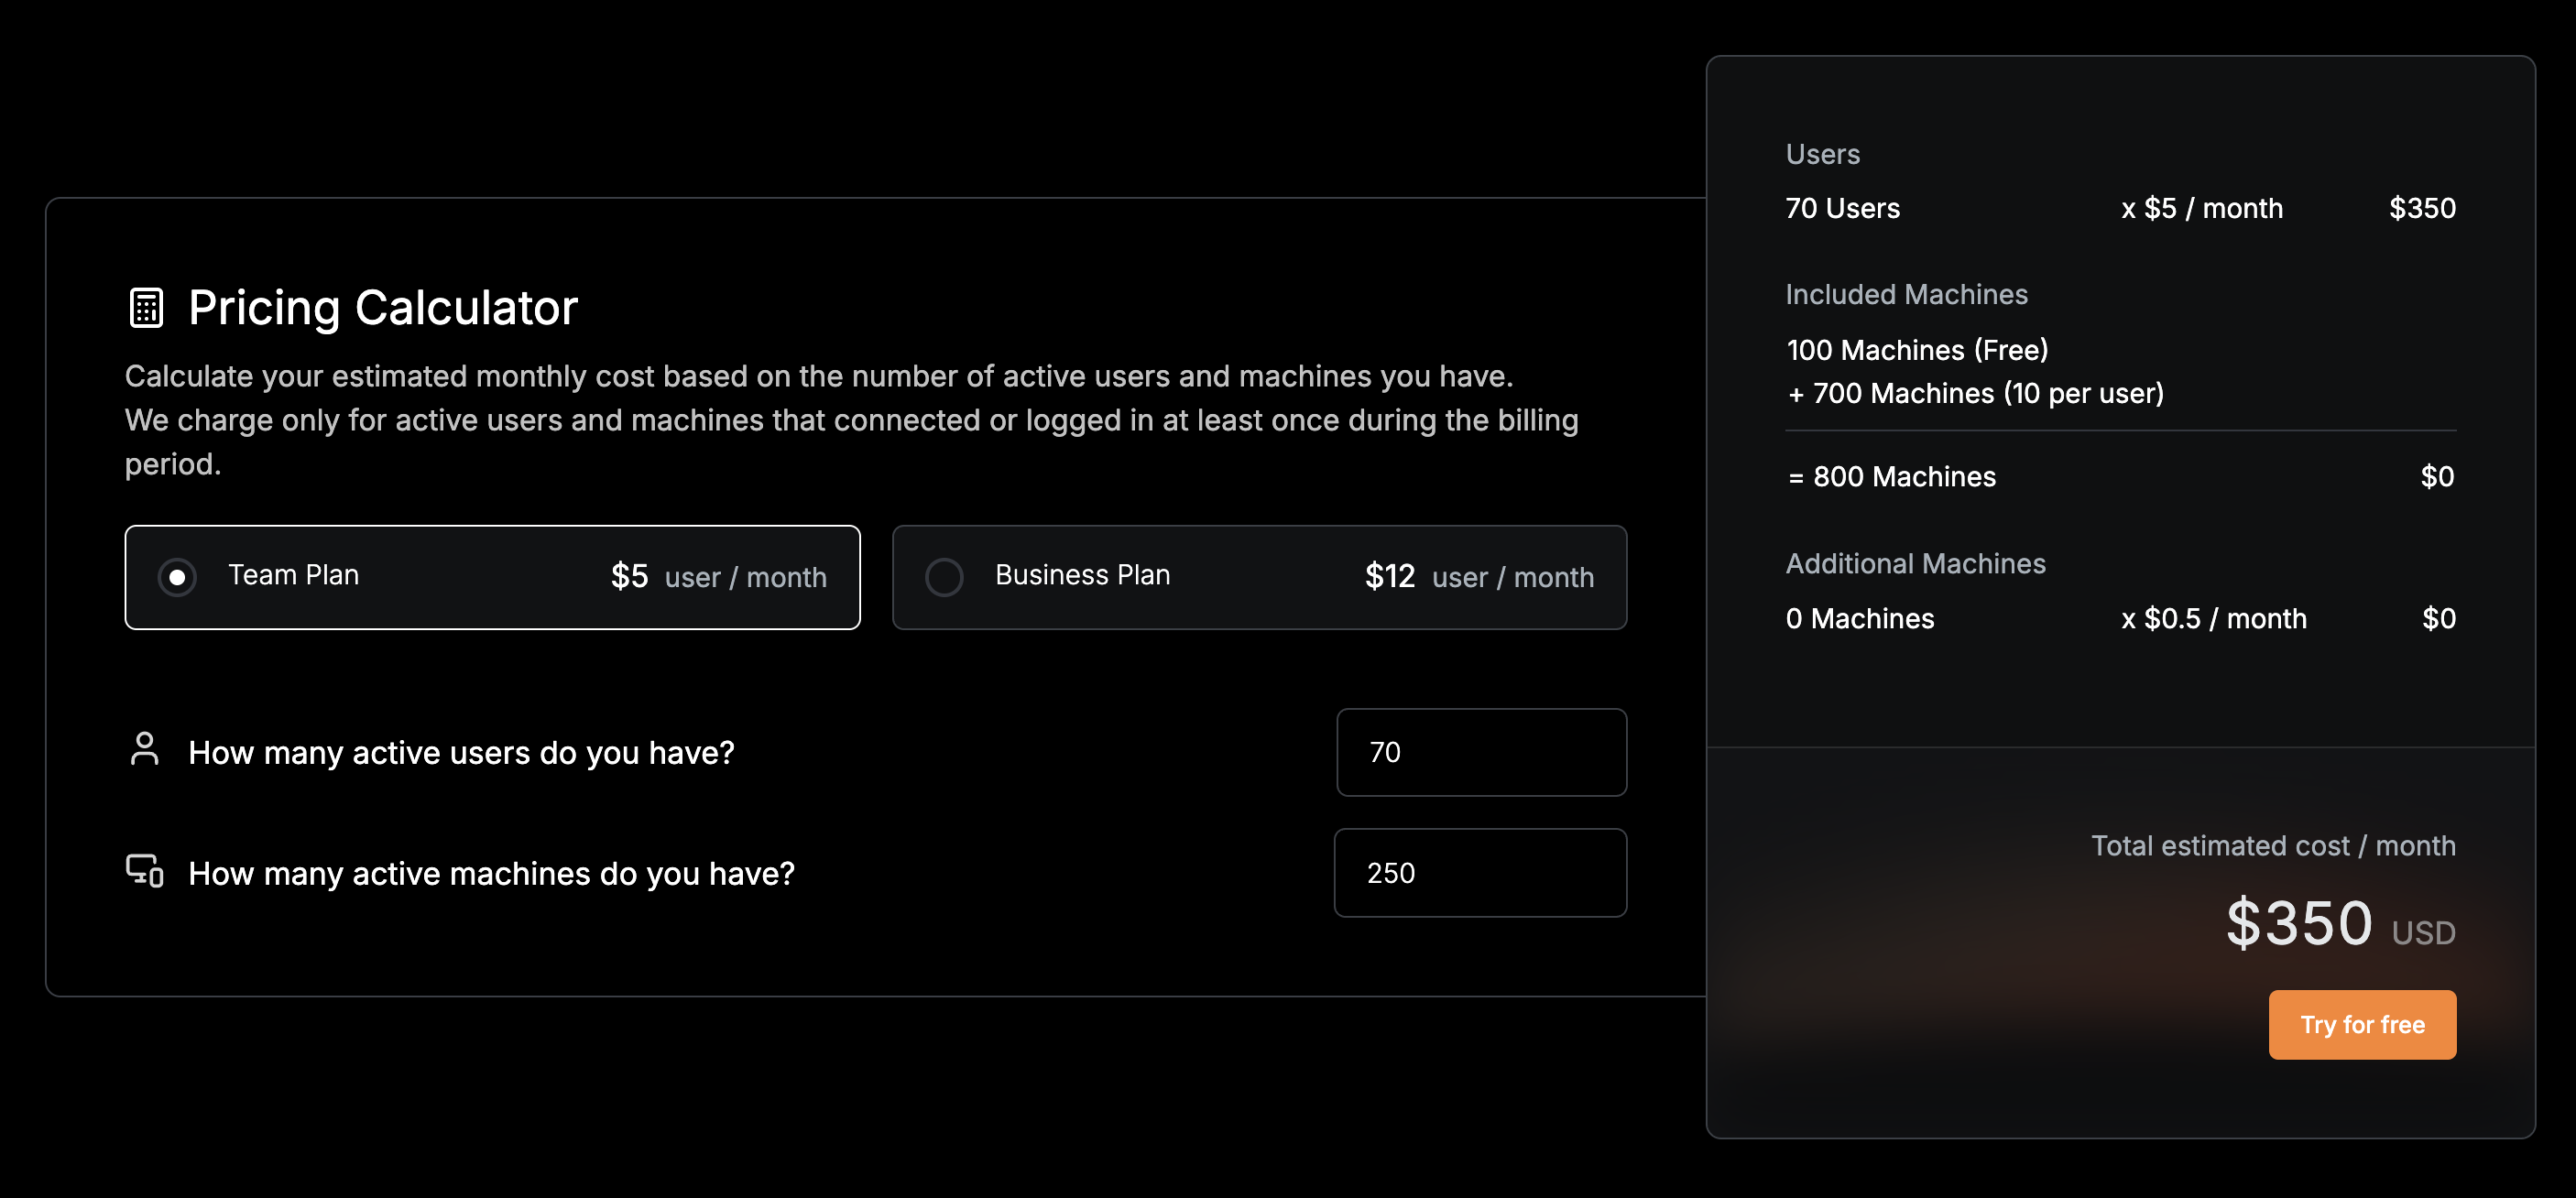Viewport: 2576px width, 1198px height.
Task: Click the Team Plan card
Action: click(492, 577)
